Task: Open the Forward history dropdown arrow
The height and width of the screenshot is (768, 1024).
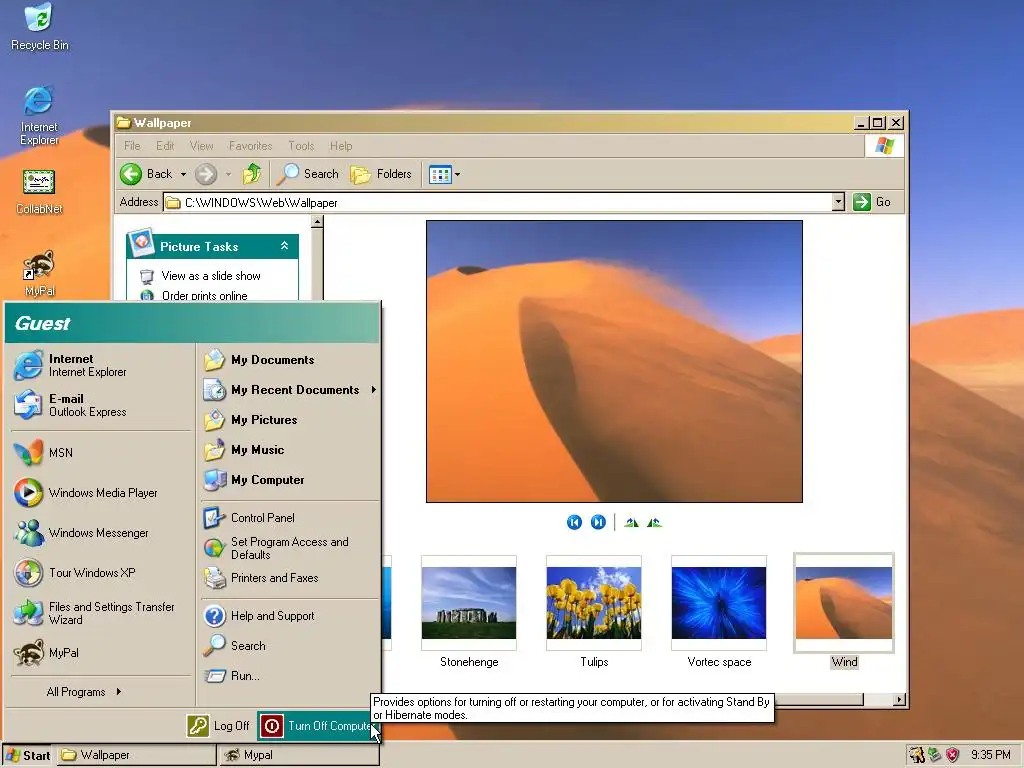Action: click(228, 174)
